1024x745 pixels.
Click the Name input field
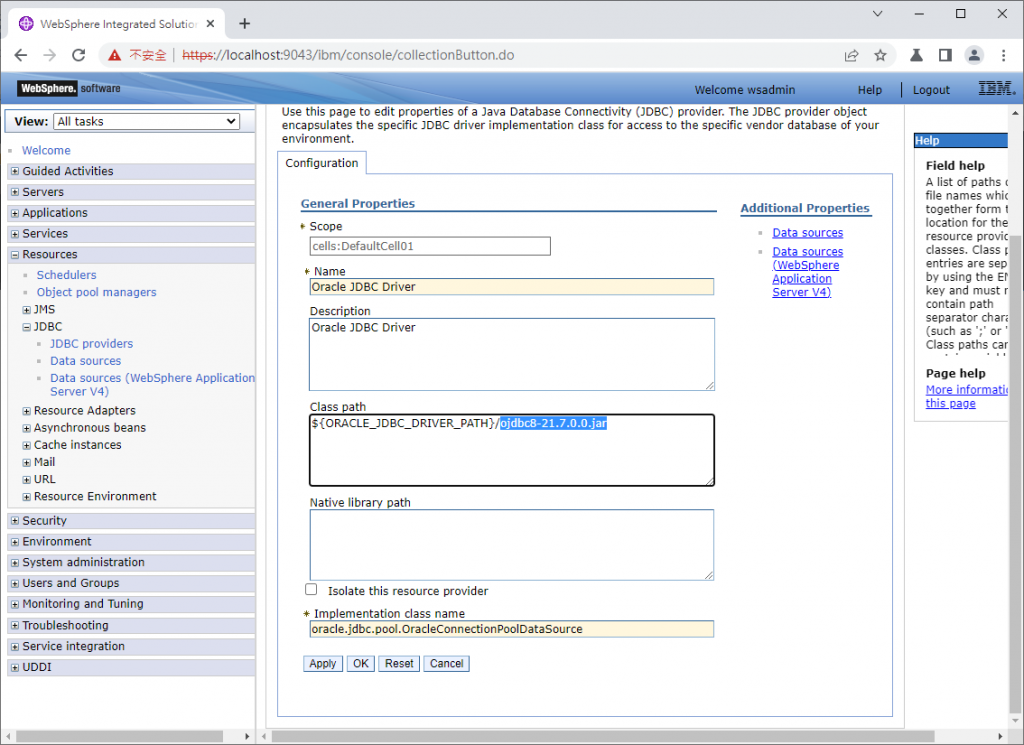tap(511, 287)
